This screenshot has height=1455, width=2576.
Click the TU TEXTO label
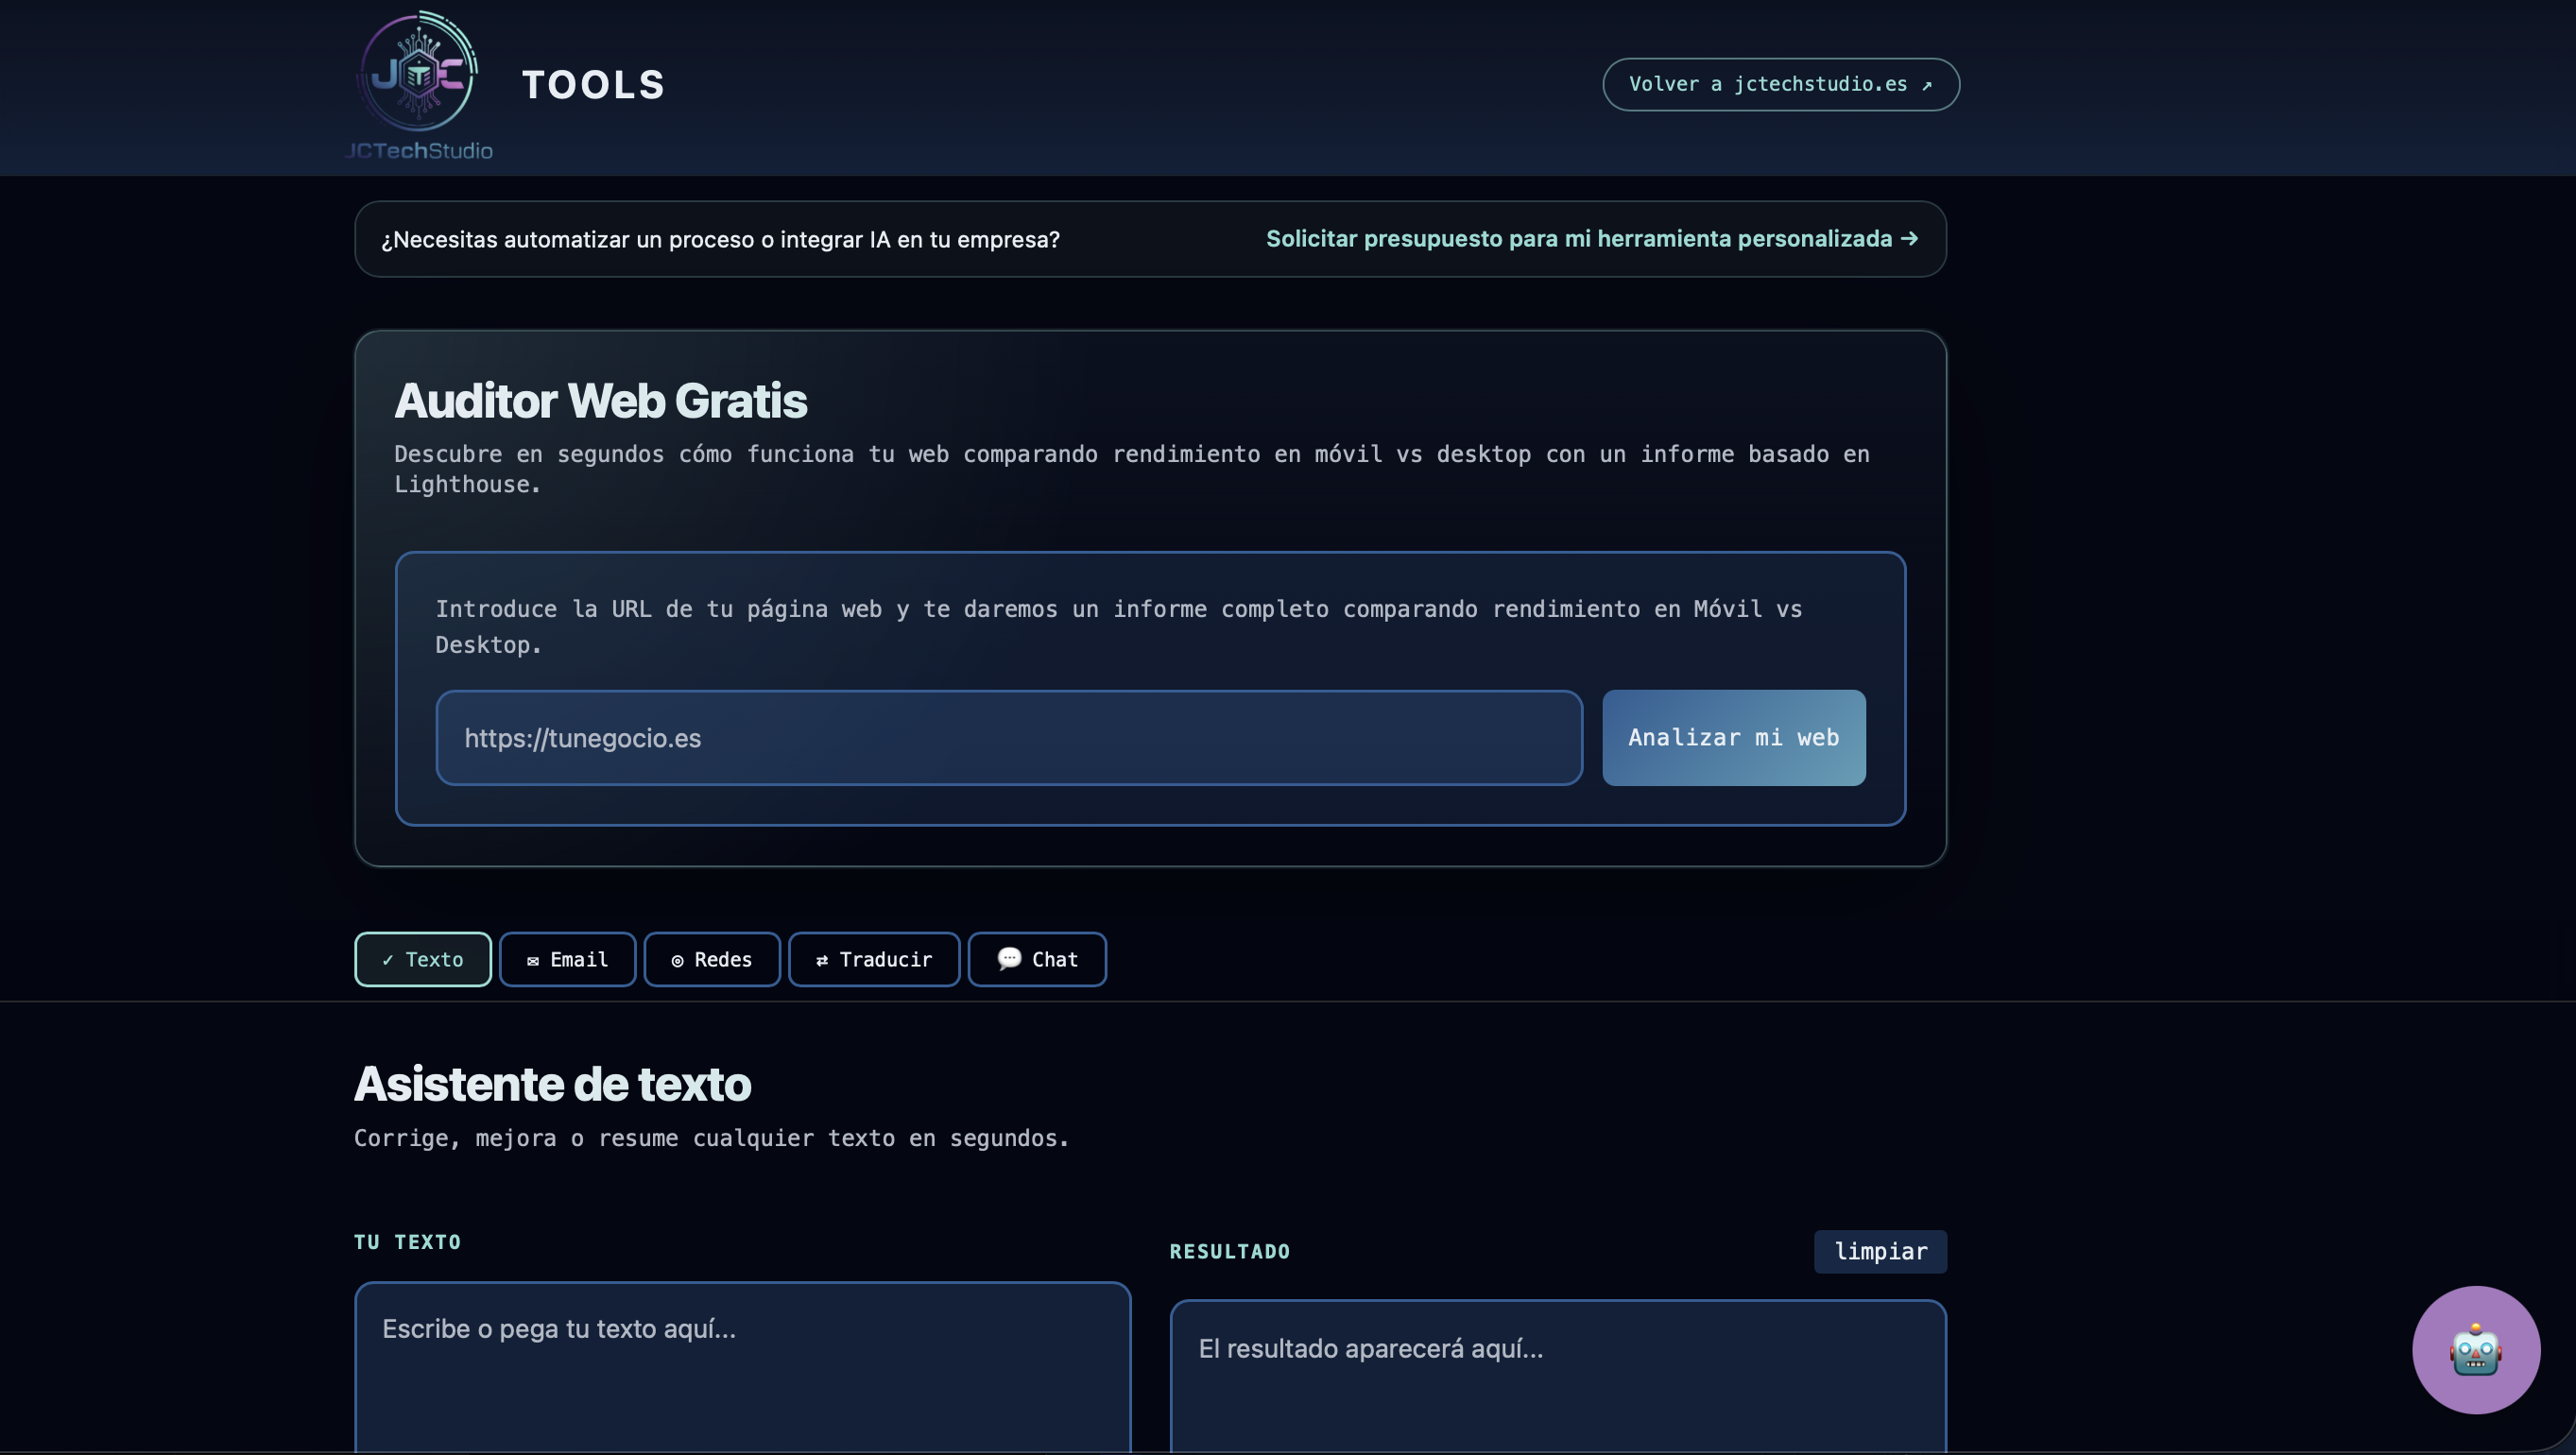click(x=407, y=1242)
